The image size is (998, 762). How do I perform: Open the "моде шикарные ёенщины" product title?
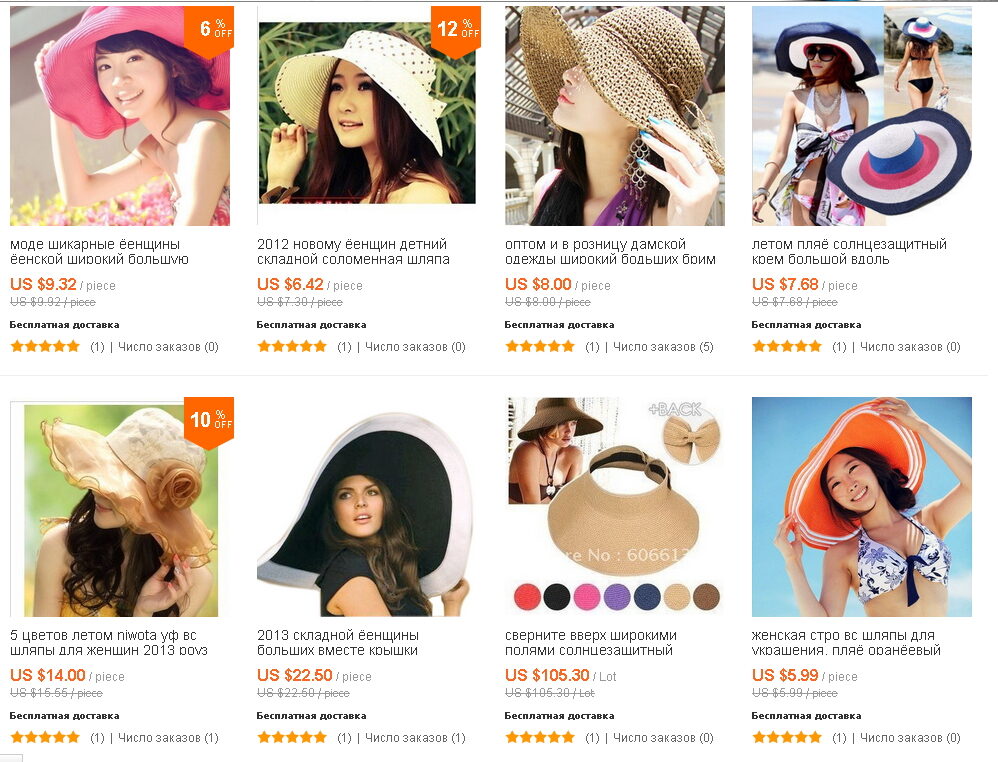[99, 252]
